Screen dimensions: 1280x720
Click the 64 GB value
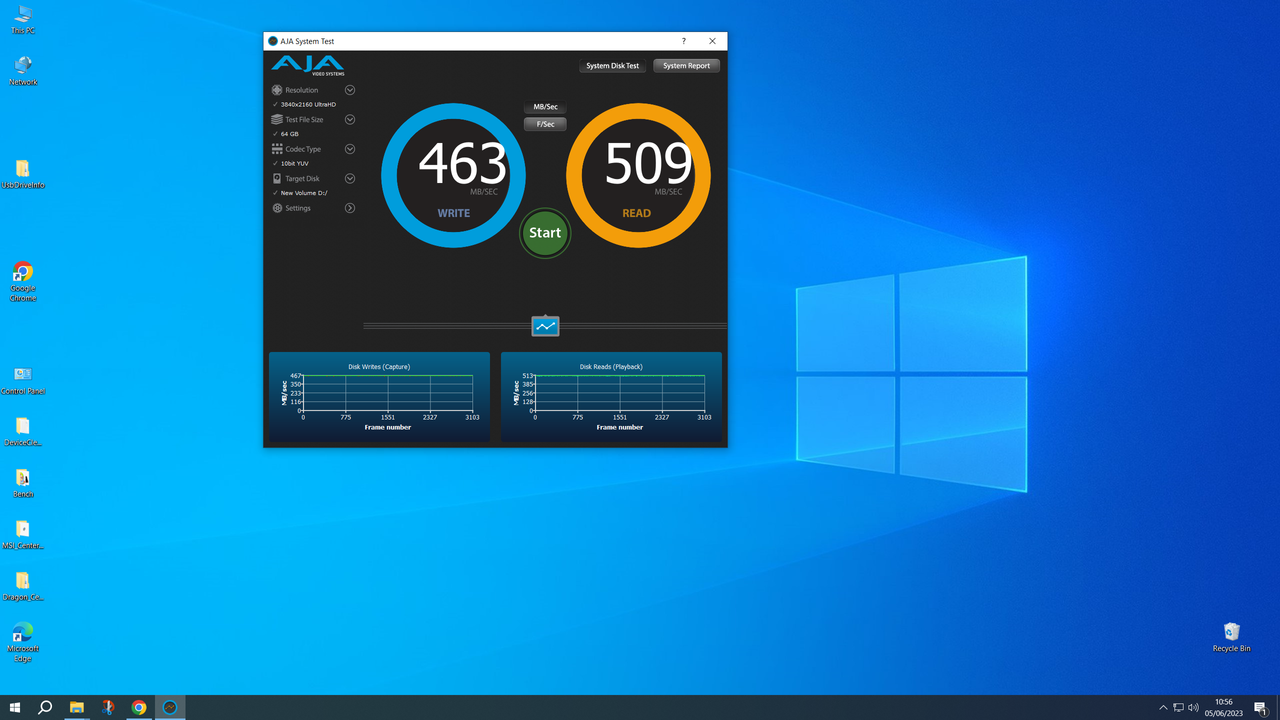pyautogui.click(x=290, y=133)
